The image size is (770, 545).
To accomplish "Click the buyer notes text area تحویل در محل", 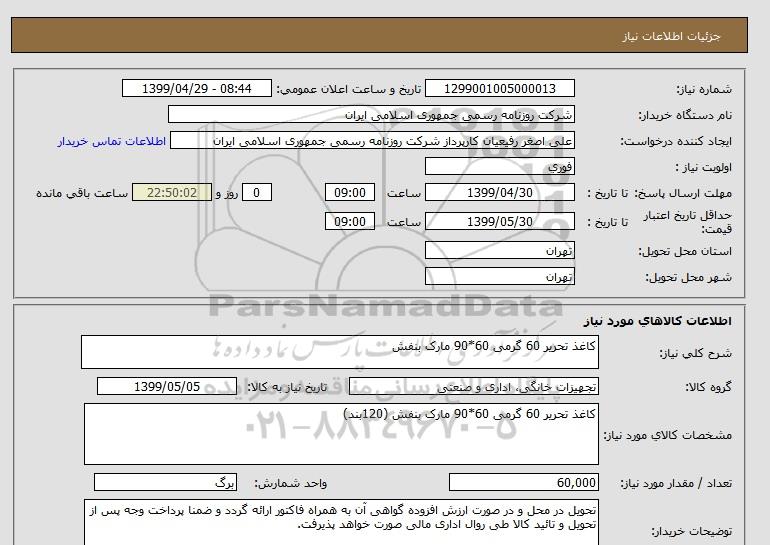I will [x=341, y=522].
